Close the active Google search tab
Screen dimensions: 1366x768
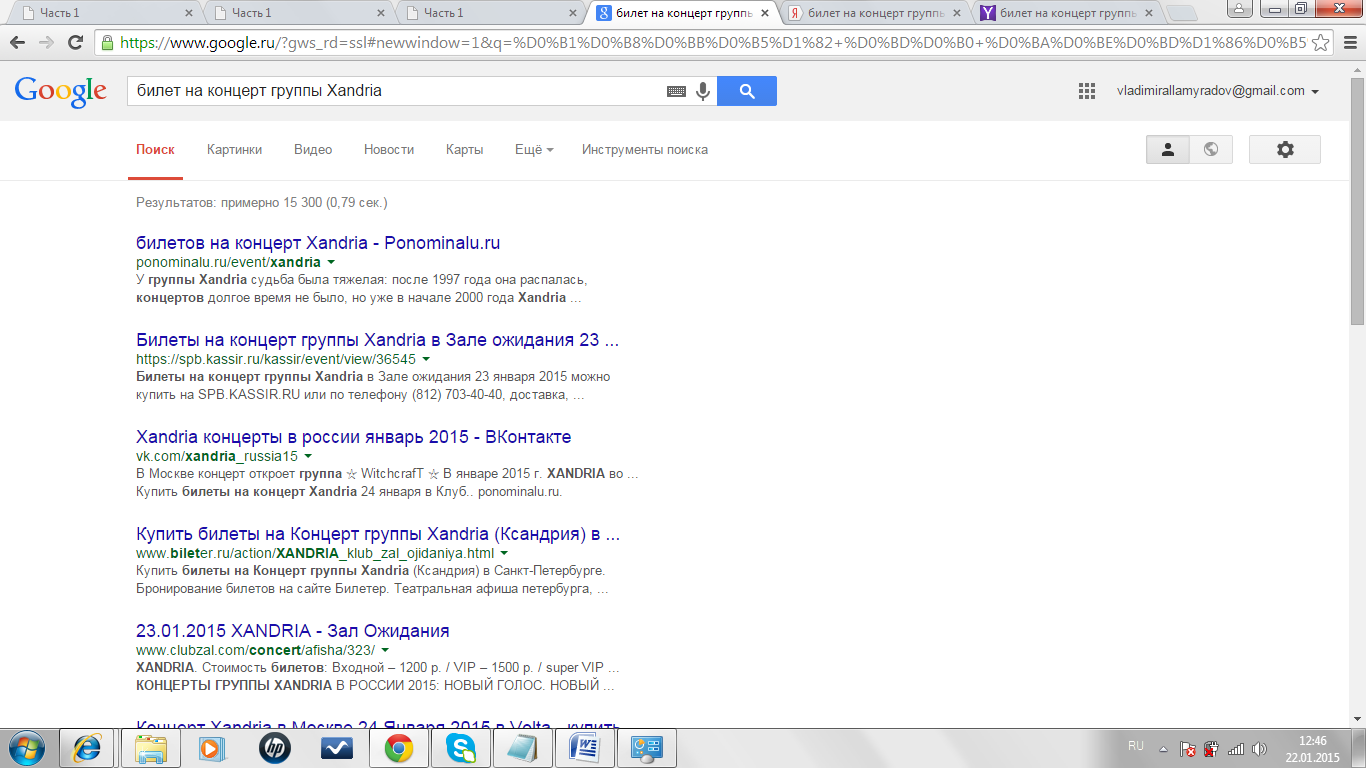[x=765, y=13]
